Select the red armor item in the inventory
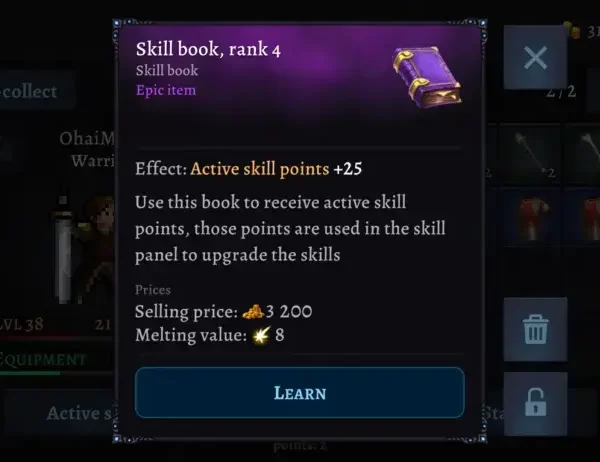This screenshot has height=462, width=600. tap(532, 218)
